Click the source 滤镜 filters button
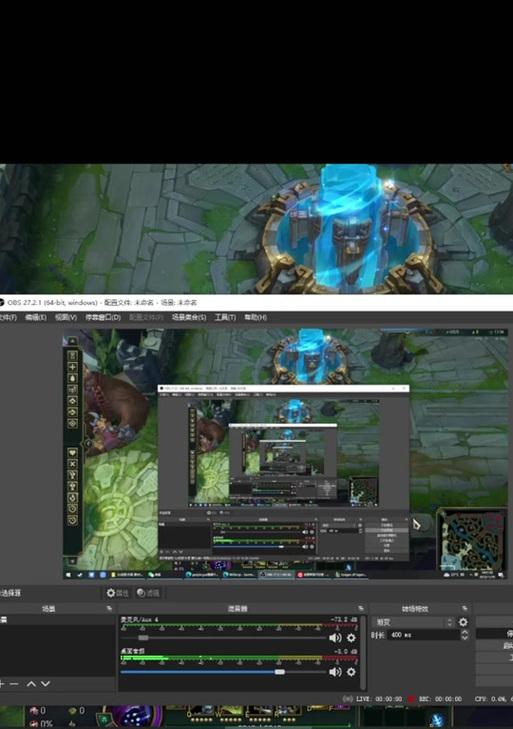This screenshot has height=729, width=513. (x=148, y=593)
